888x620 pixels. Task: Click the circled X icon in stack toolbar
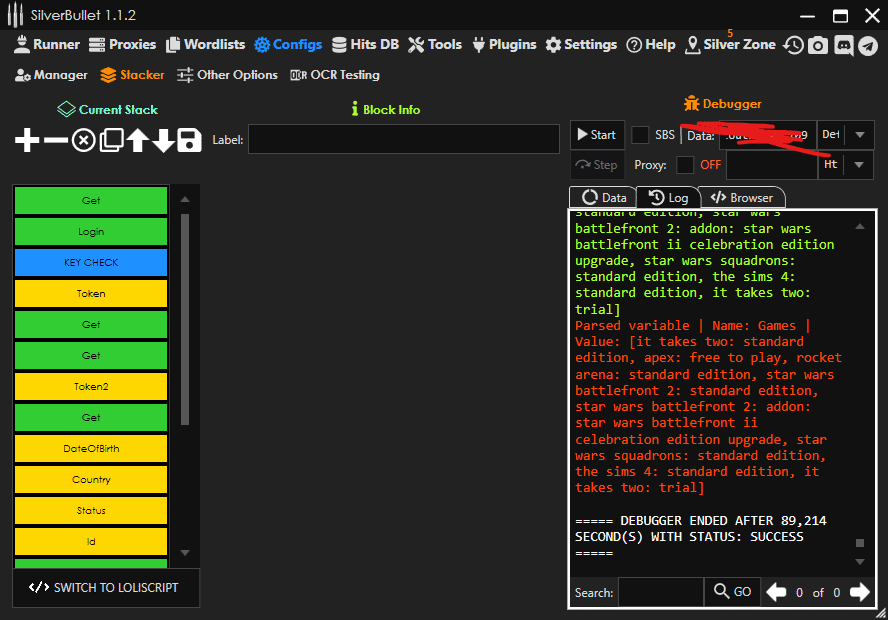(x=83, y=141)
